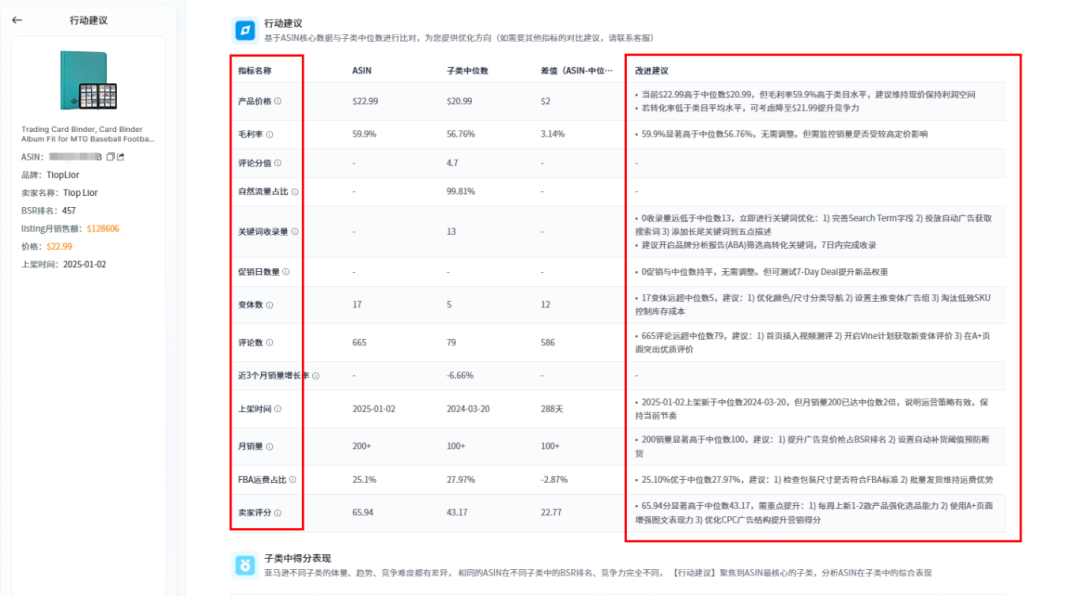Click the median review count 79

click(x=451, y=342)
